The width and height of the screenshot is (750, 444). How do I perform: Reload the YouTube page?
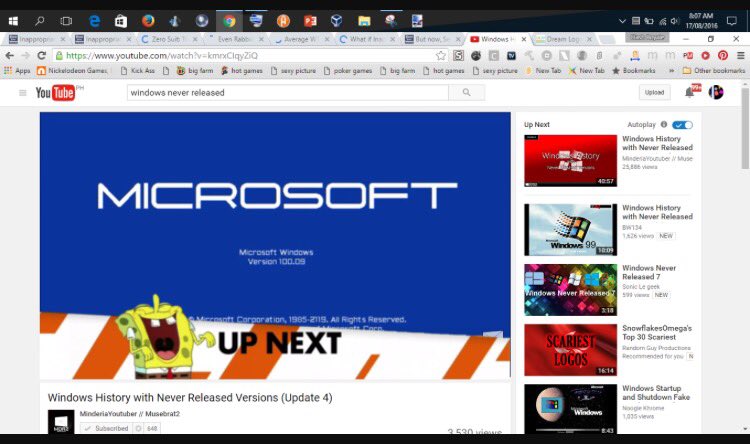coord(41,56)
